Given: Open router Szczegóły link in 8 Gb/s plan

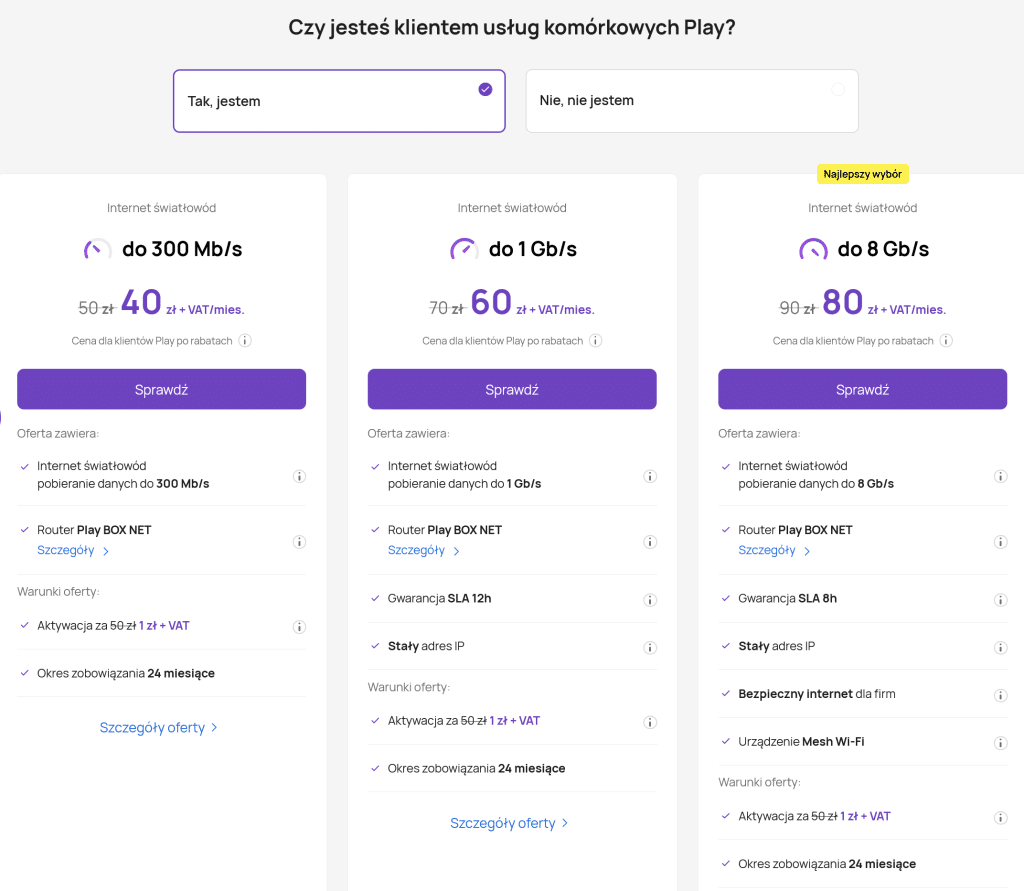Looking at the screenshot, I should point(774,551).
